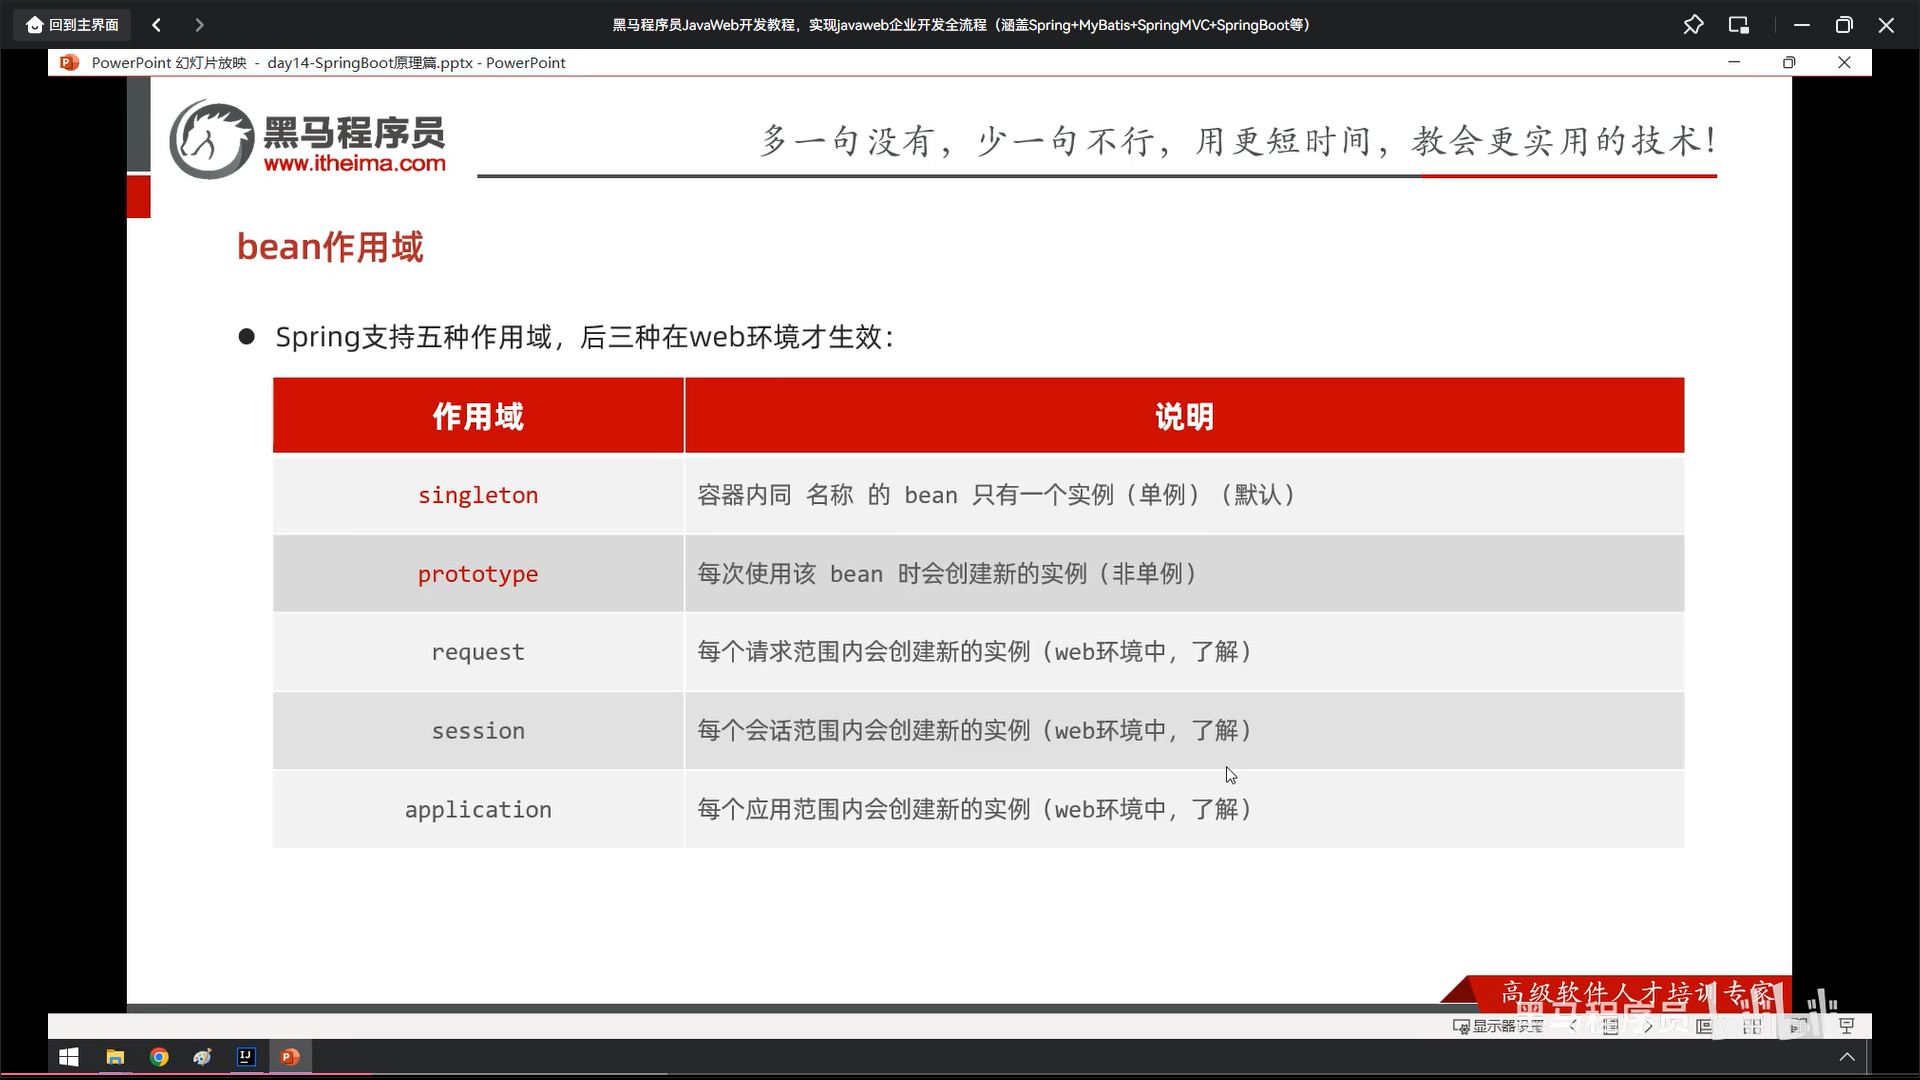This screenshot has height=1080, width=1920.
Task: Open 显示器设置 display settings
Action: pyautogui.click(x=1498, y=1026)
